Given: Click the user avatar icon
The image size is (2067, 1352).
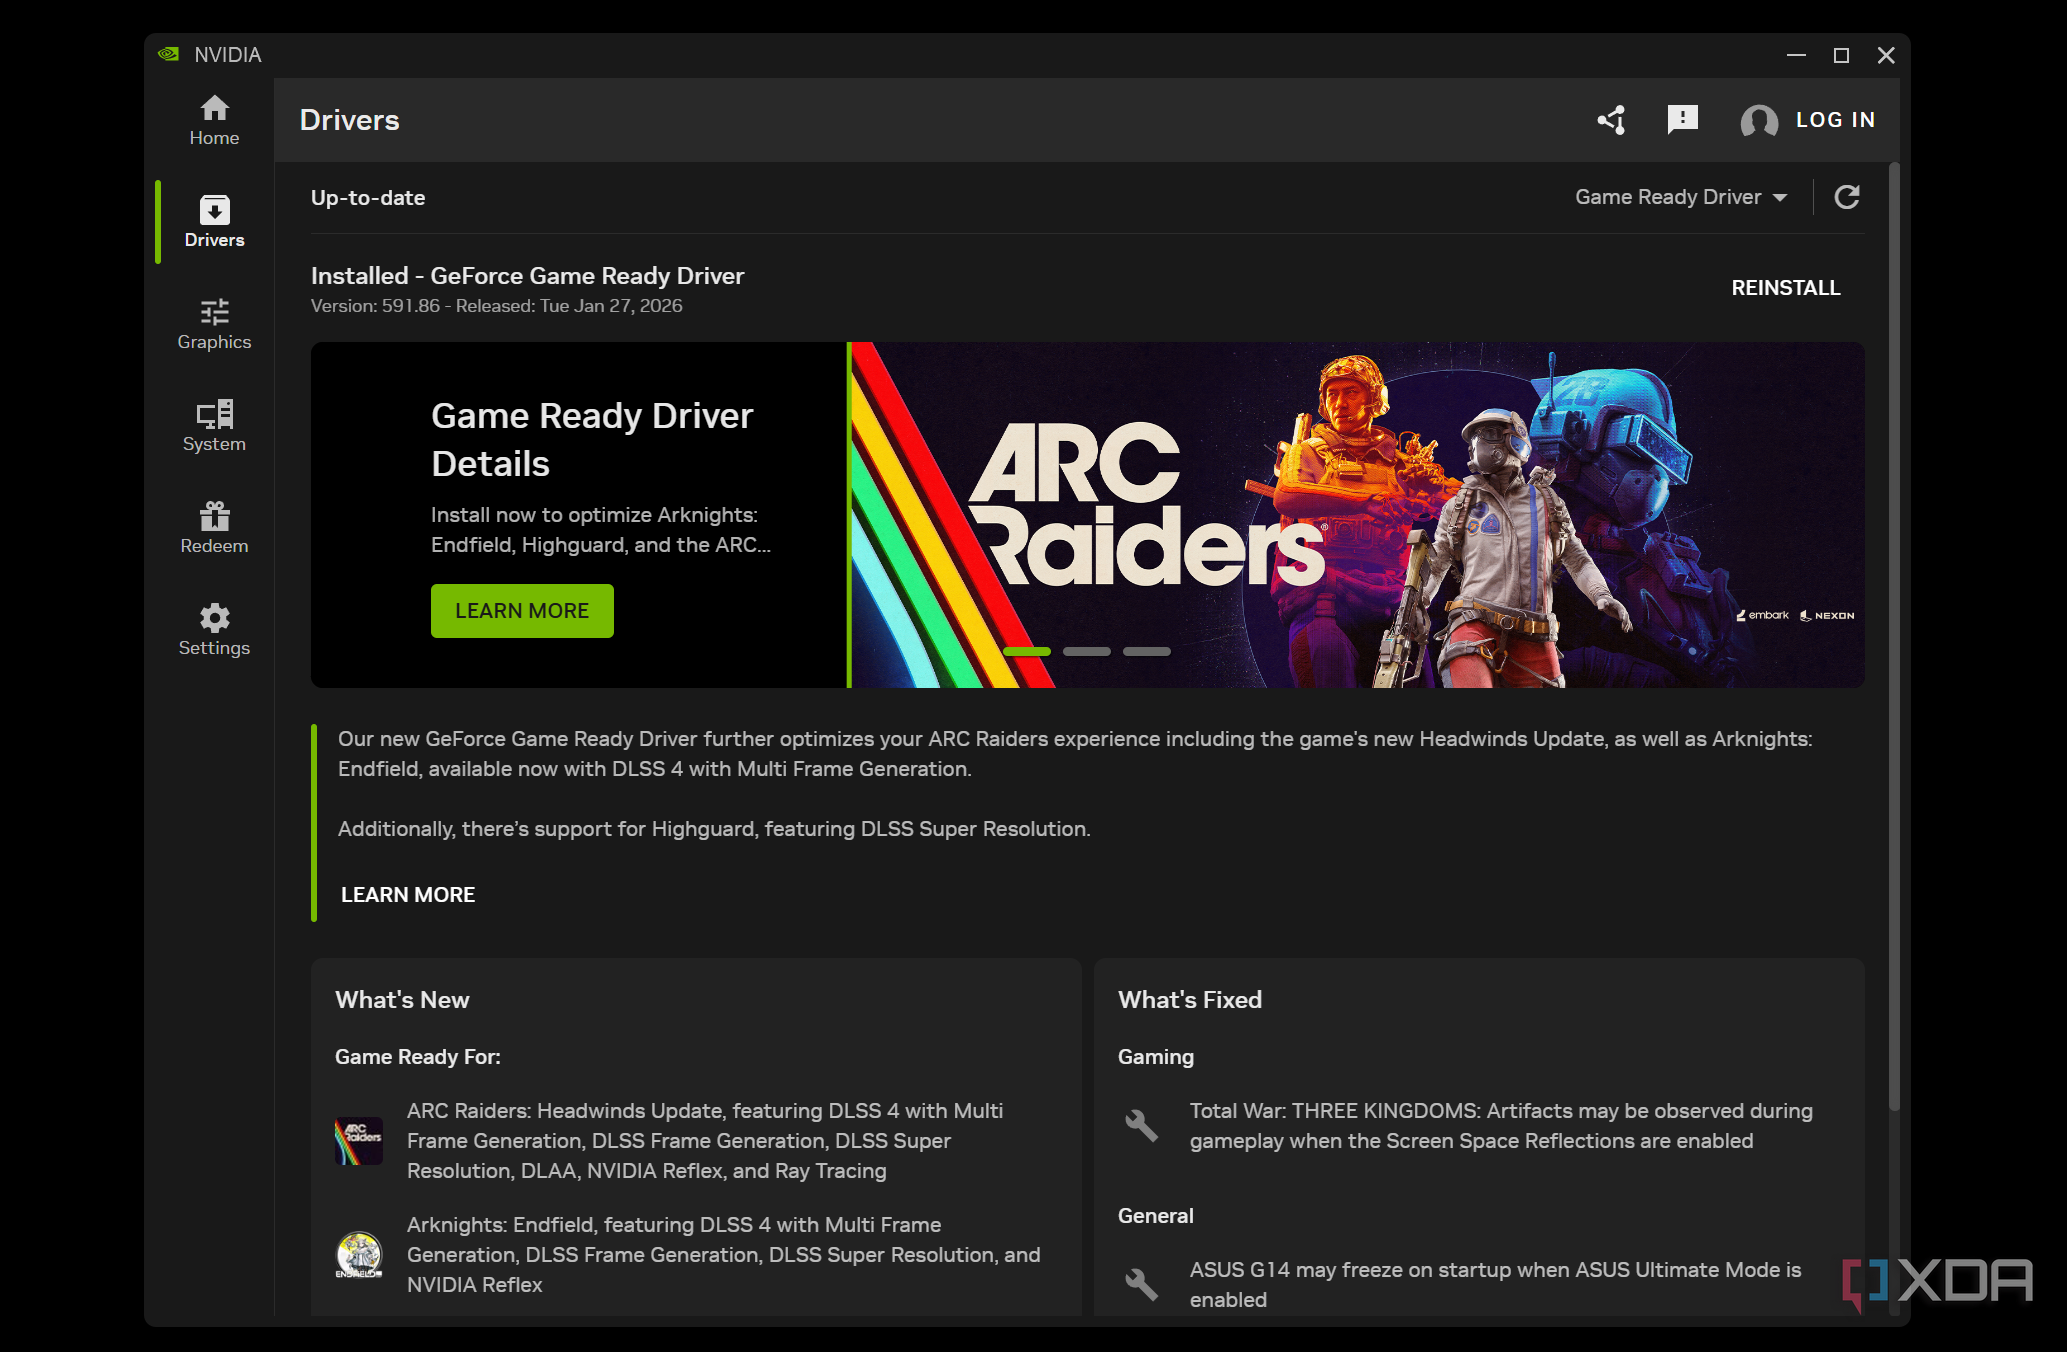Looking at the screenshot, I should pos(1759,121).
